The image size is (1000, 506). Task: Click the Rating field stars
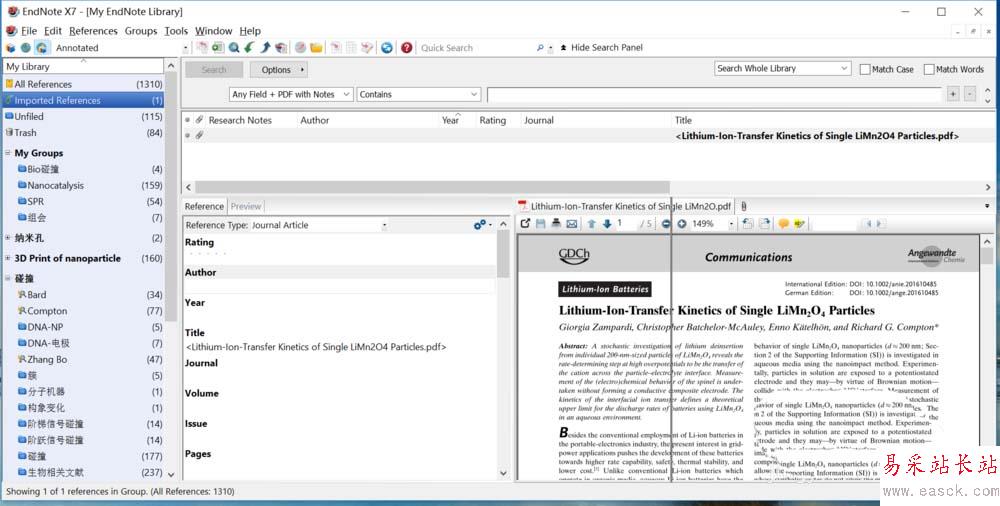[x=209, y=253]
